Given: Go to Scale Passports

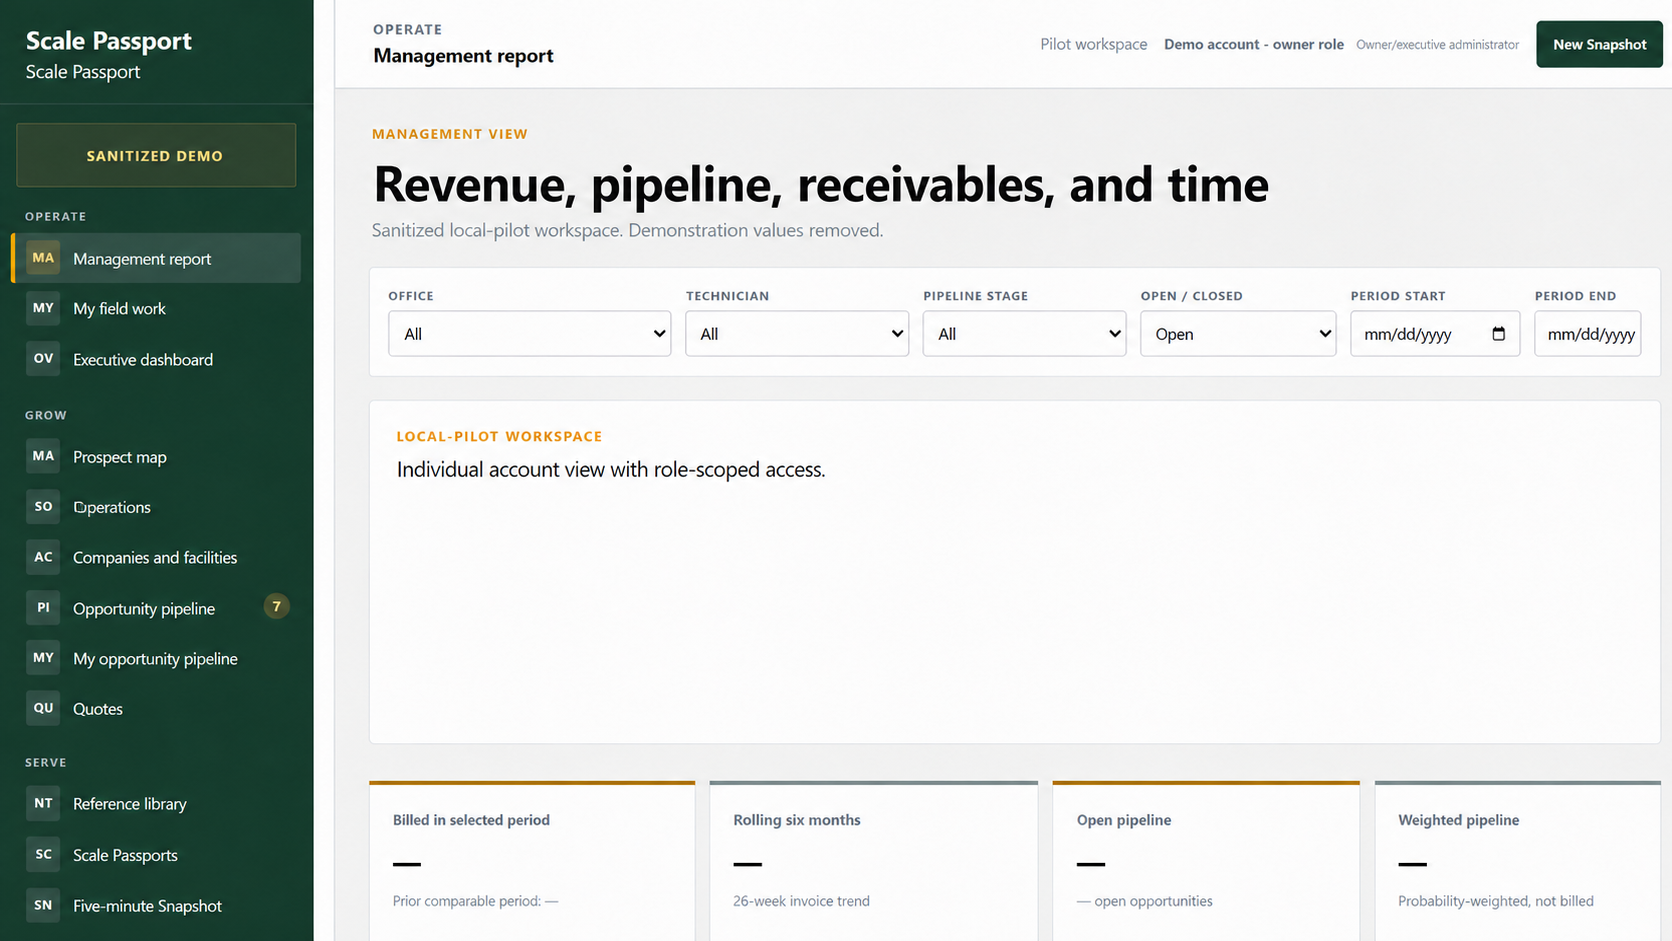Looking at the screenshot, I should tap(156, 855).
